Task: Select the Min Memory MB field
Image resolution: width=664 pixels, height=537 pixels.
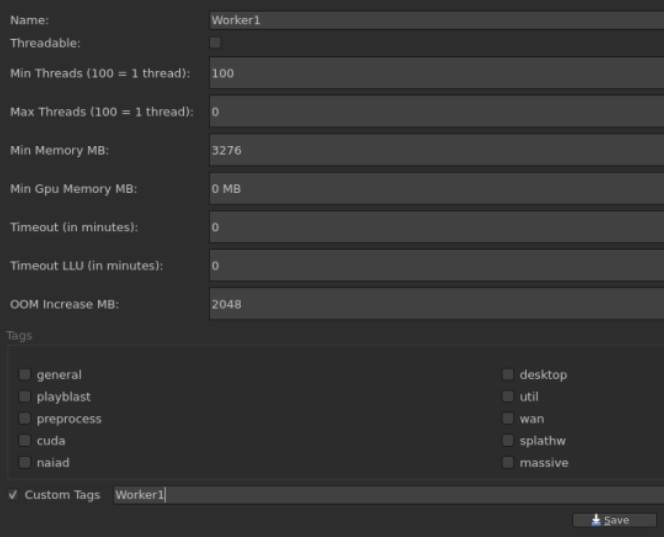Action: [x=436, y=150]
